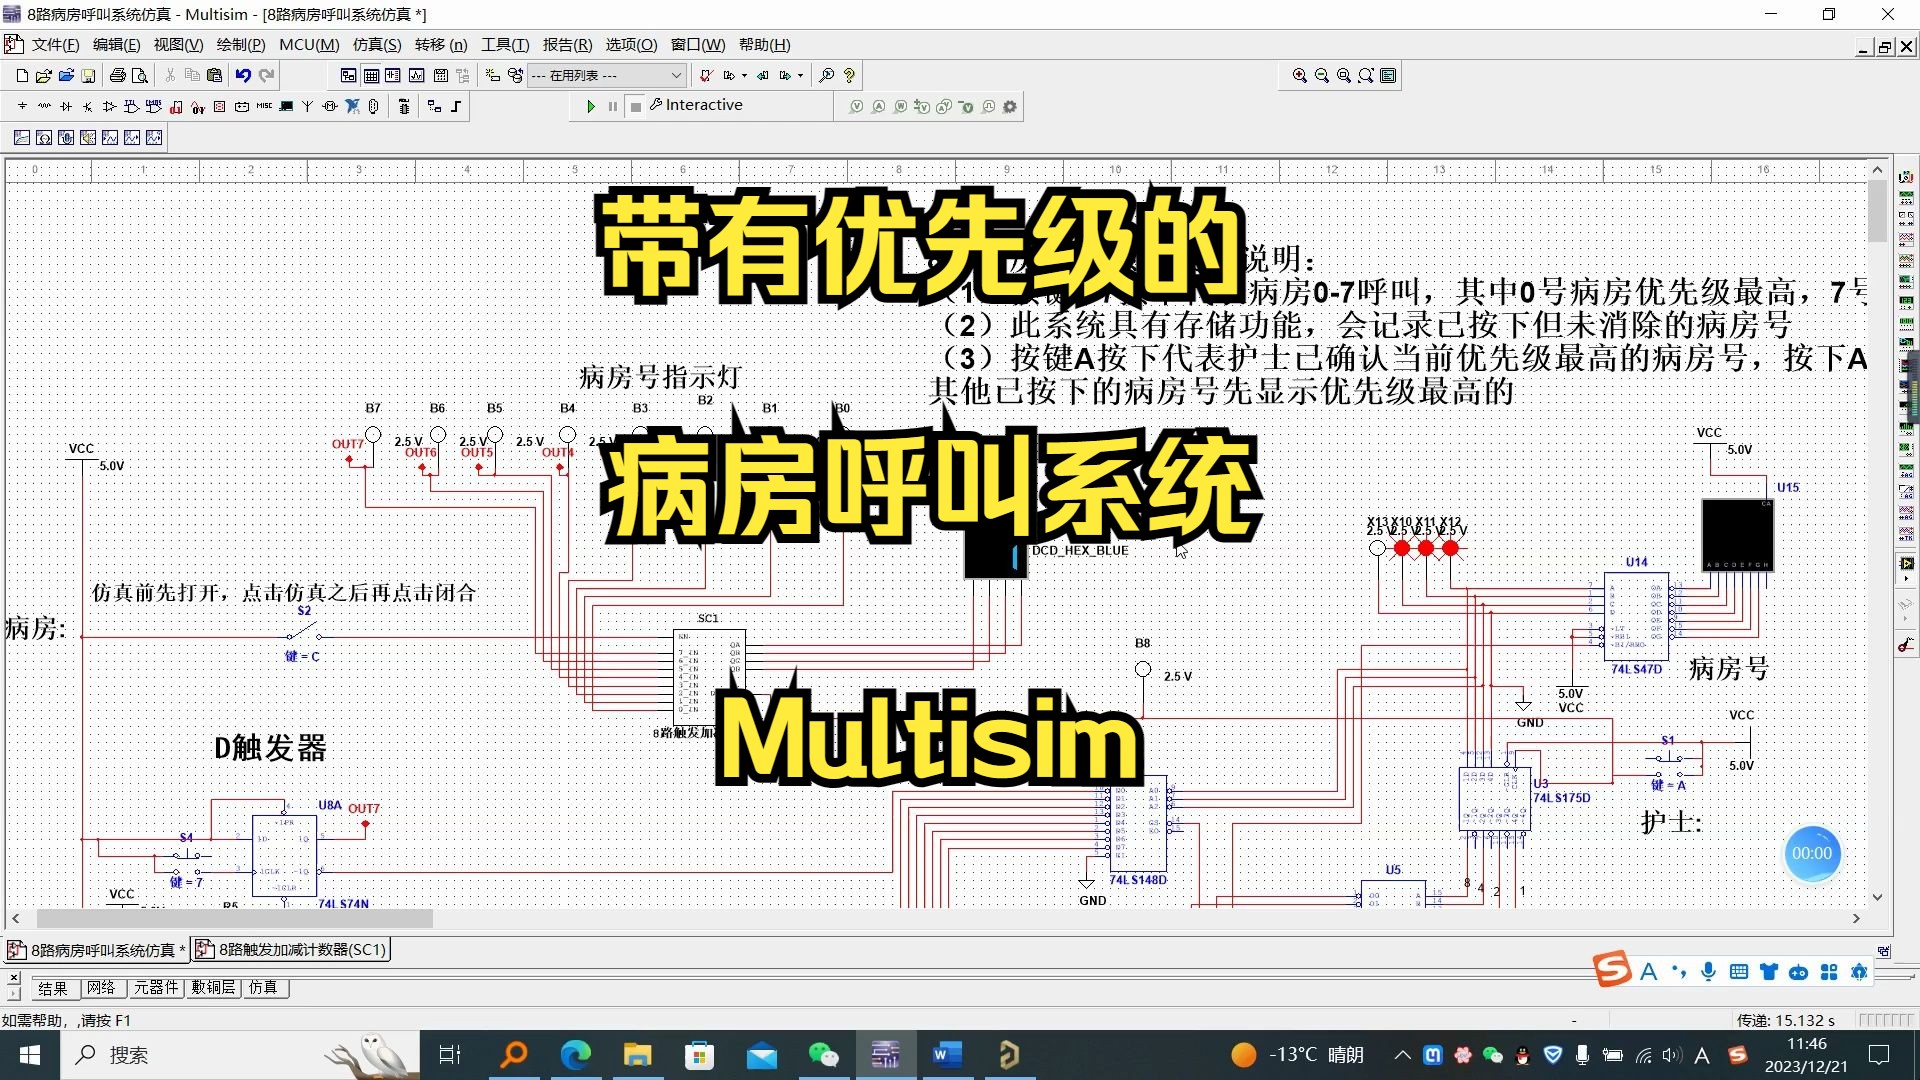Open the 工具(T) menu
The width and height of the screenshot is (1920, 1080).
(505, 45)
